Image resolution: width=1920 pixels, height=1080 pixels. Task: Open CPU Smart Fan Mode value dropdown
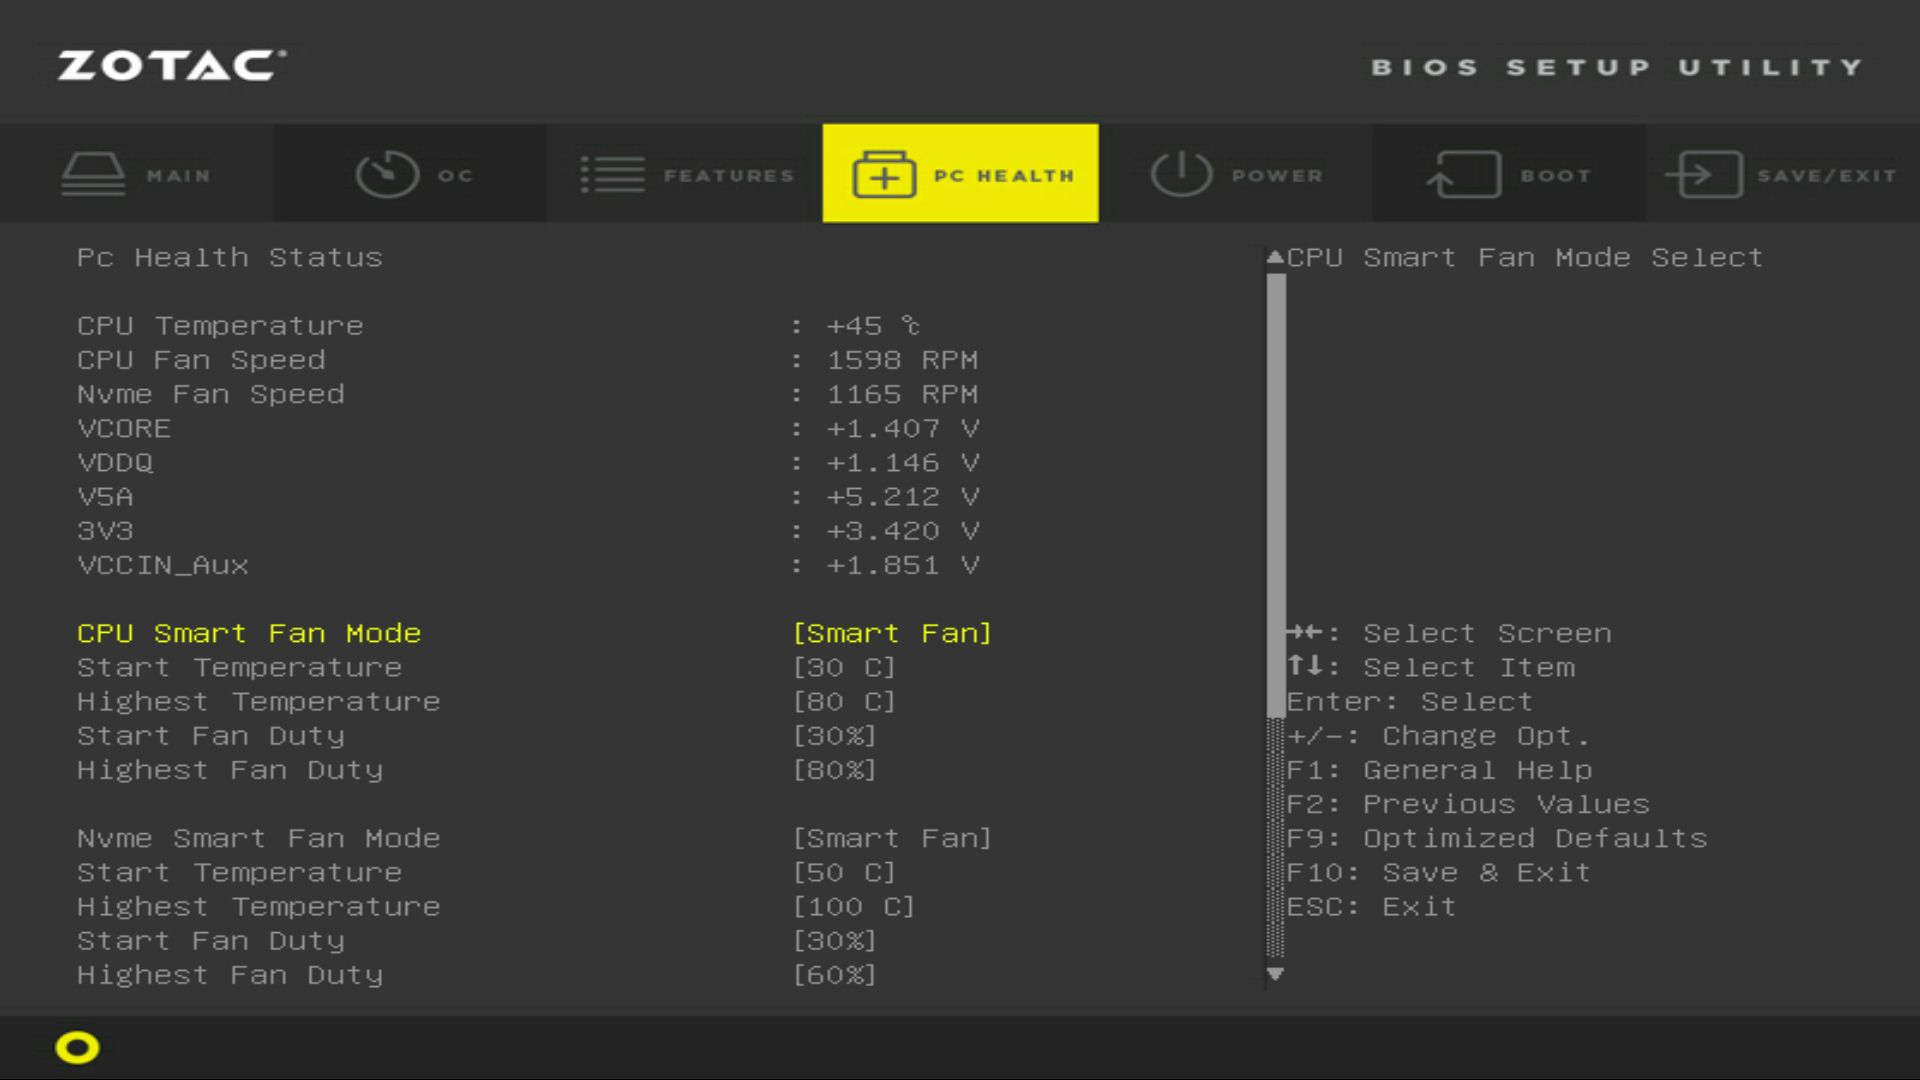pos(891,633)
